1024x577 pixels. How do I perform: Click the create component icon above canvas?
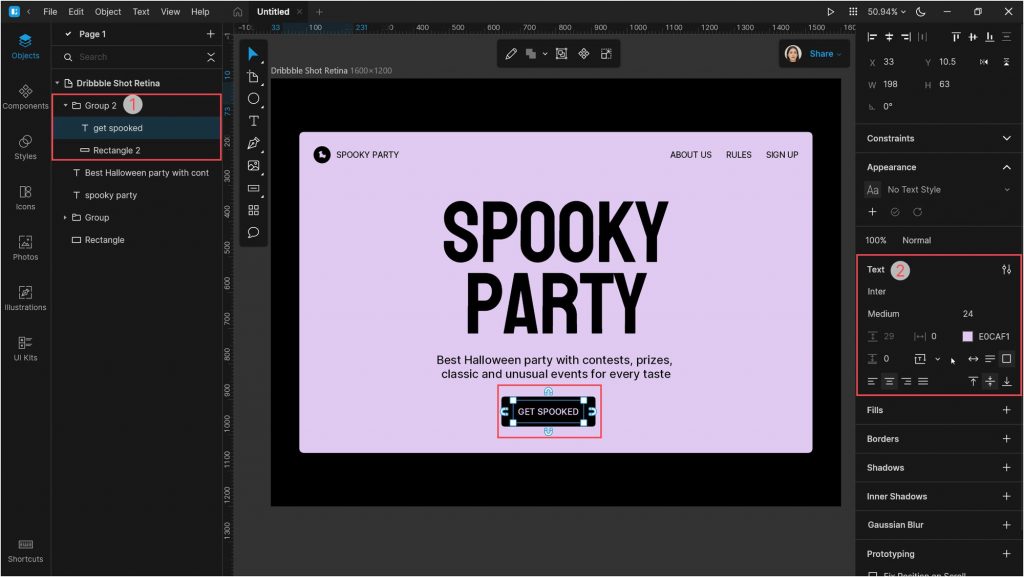coord(584,54)
